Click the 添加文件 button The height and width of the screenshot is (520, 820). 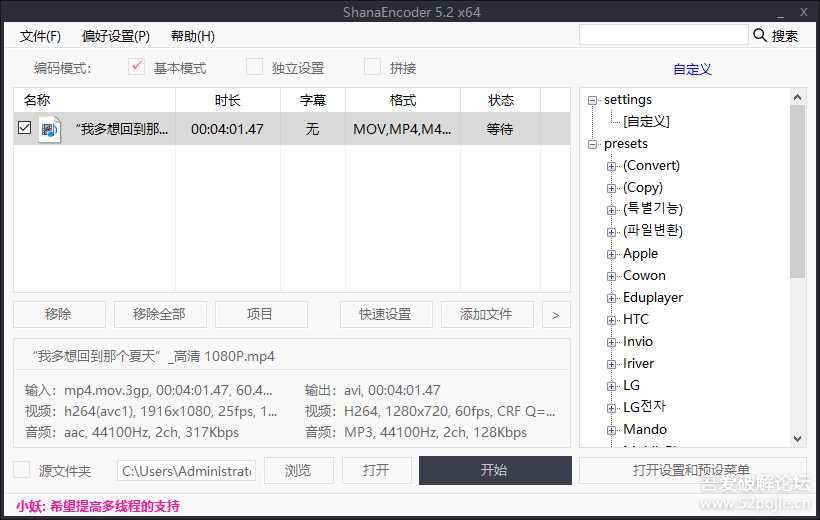tap(486, 314)
